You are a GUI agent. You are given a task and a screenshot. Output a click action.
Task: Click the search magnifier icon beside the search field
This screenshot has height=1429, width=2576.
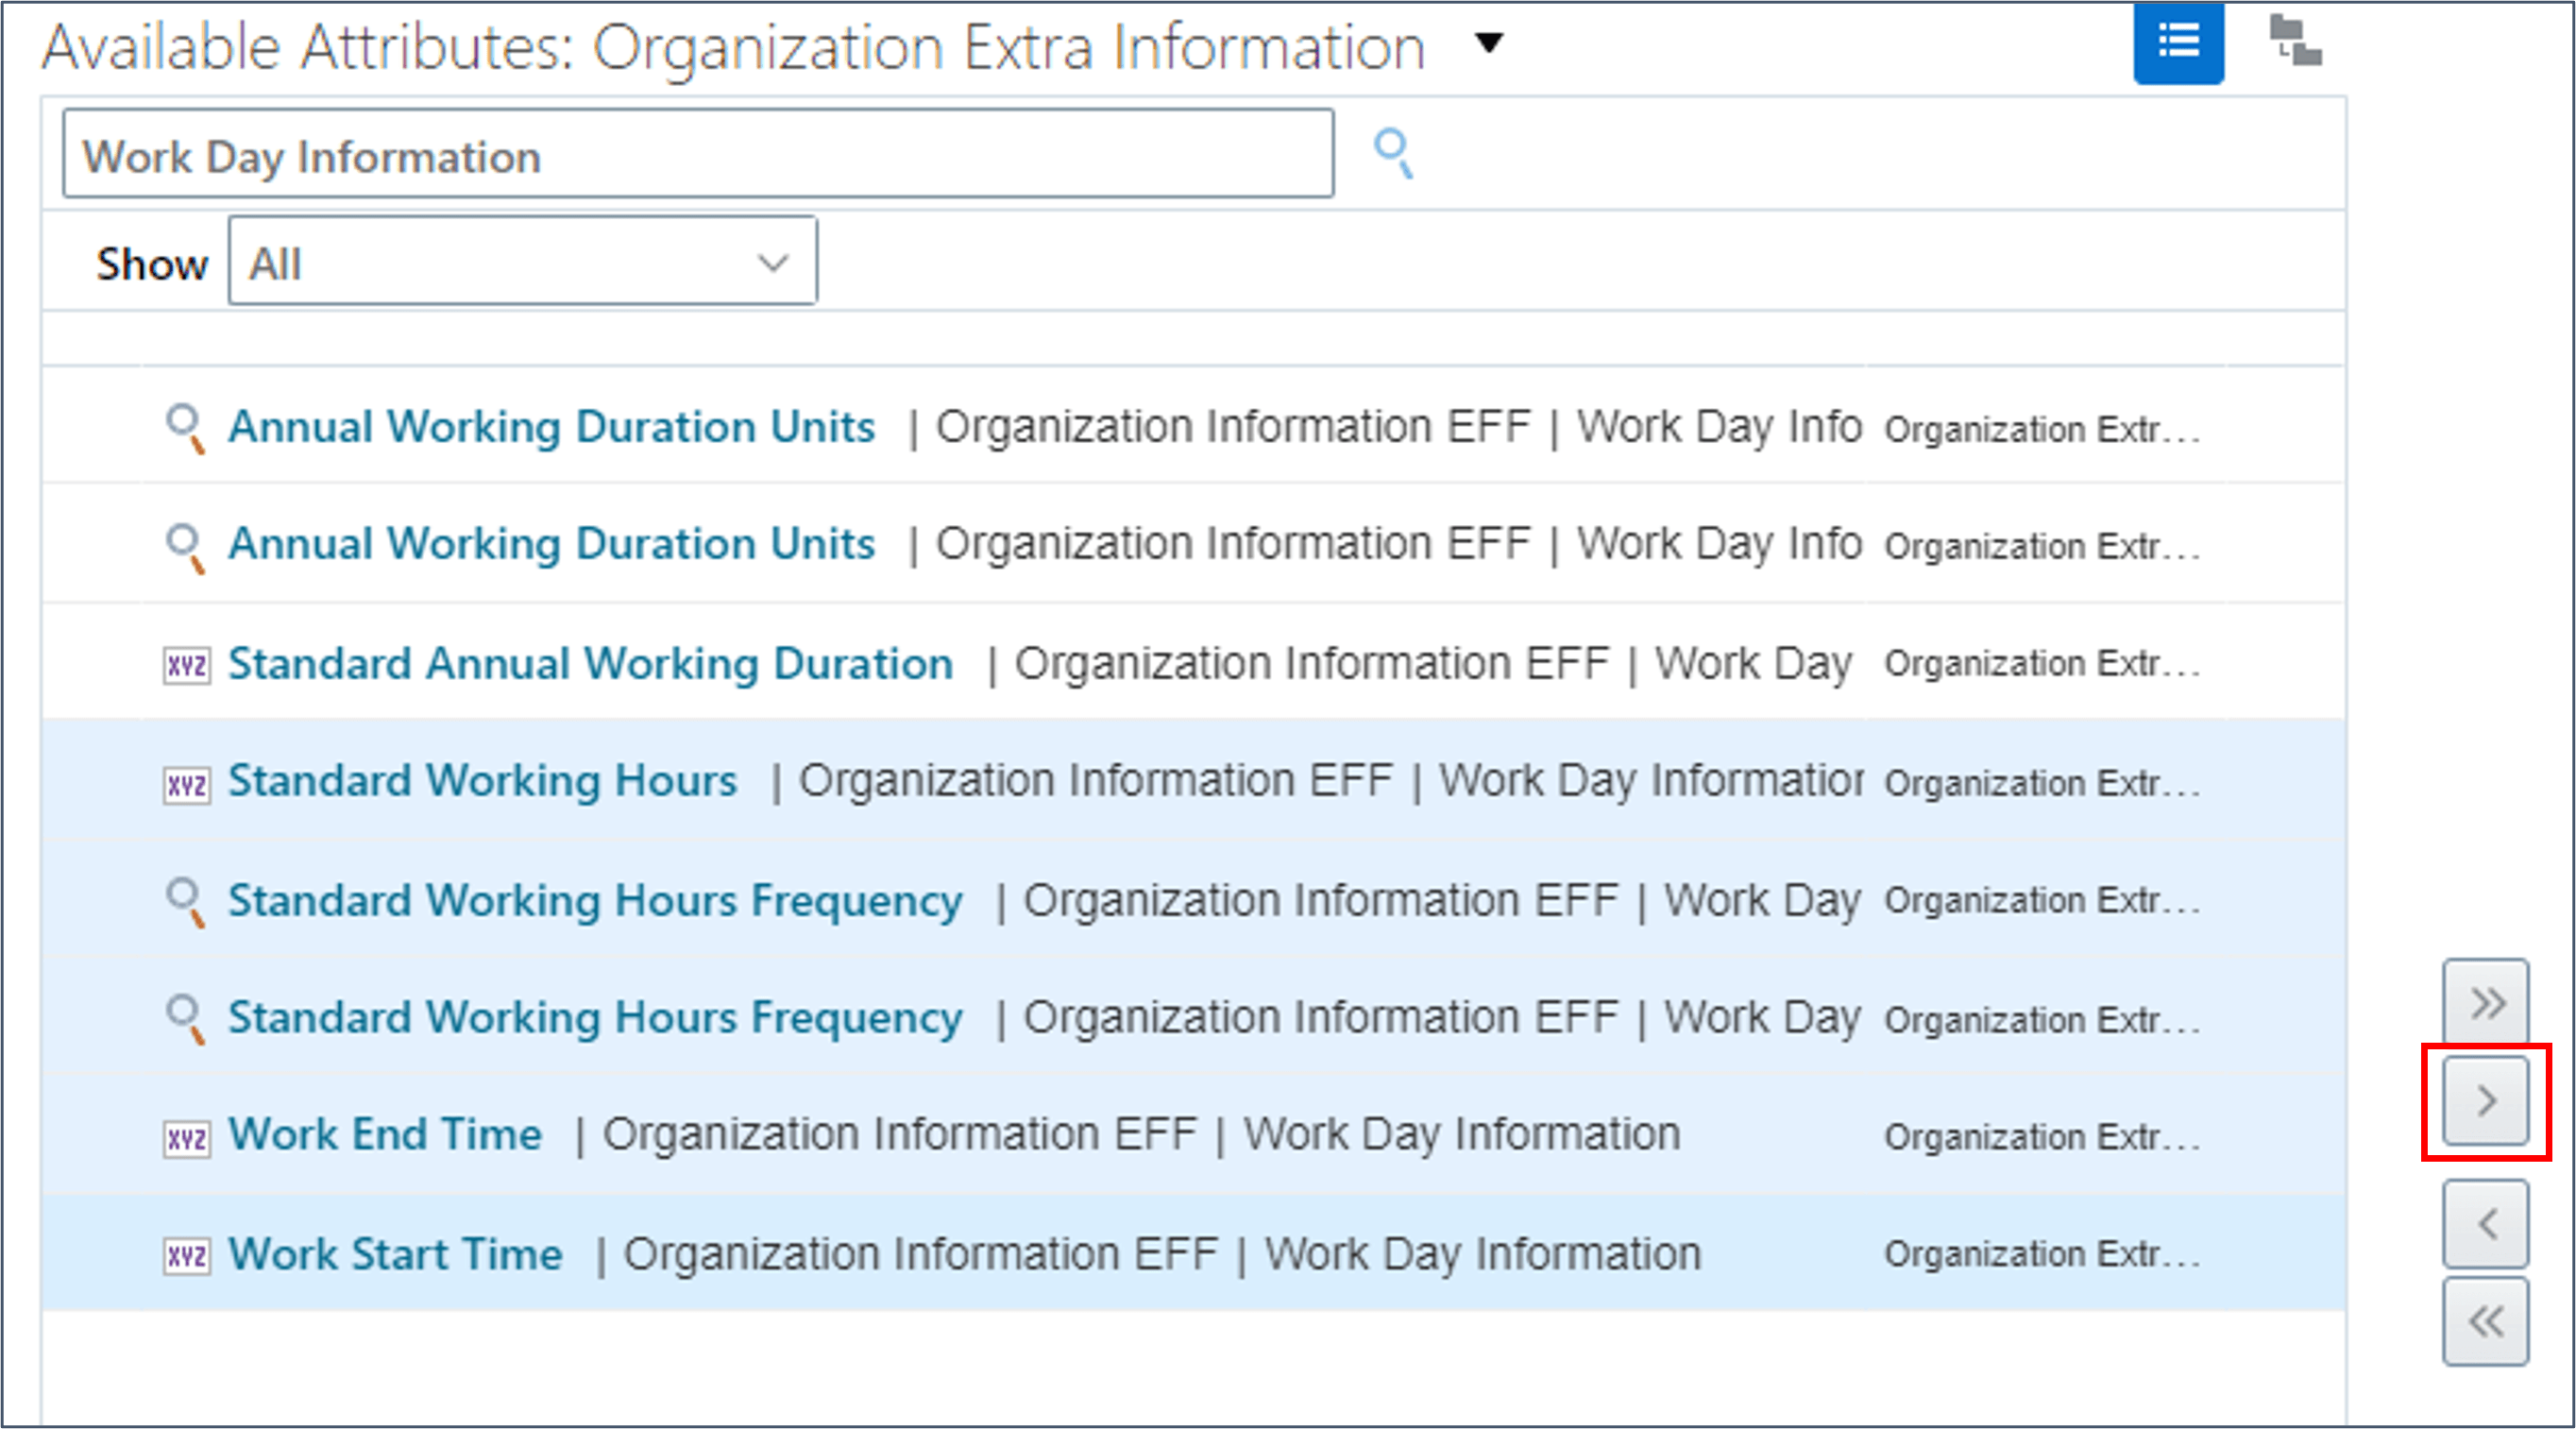coord(1393,153)
